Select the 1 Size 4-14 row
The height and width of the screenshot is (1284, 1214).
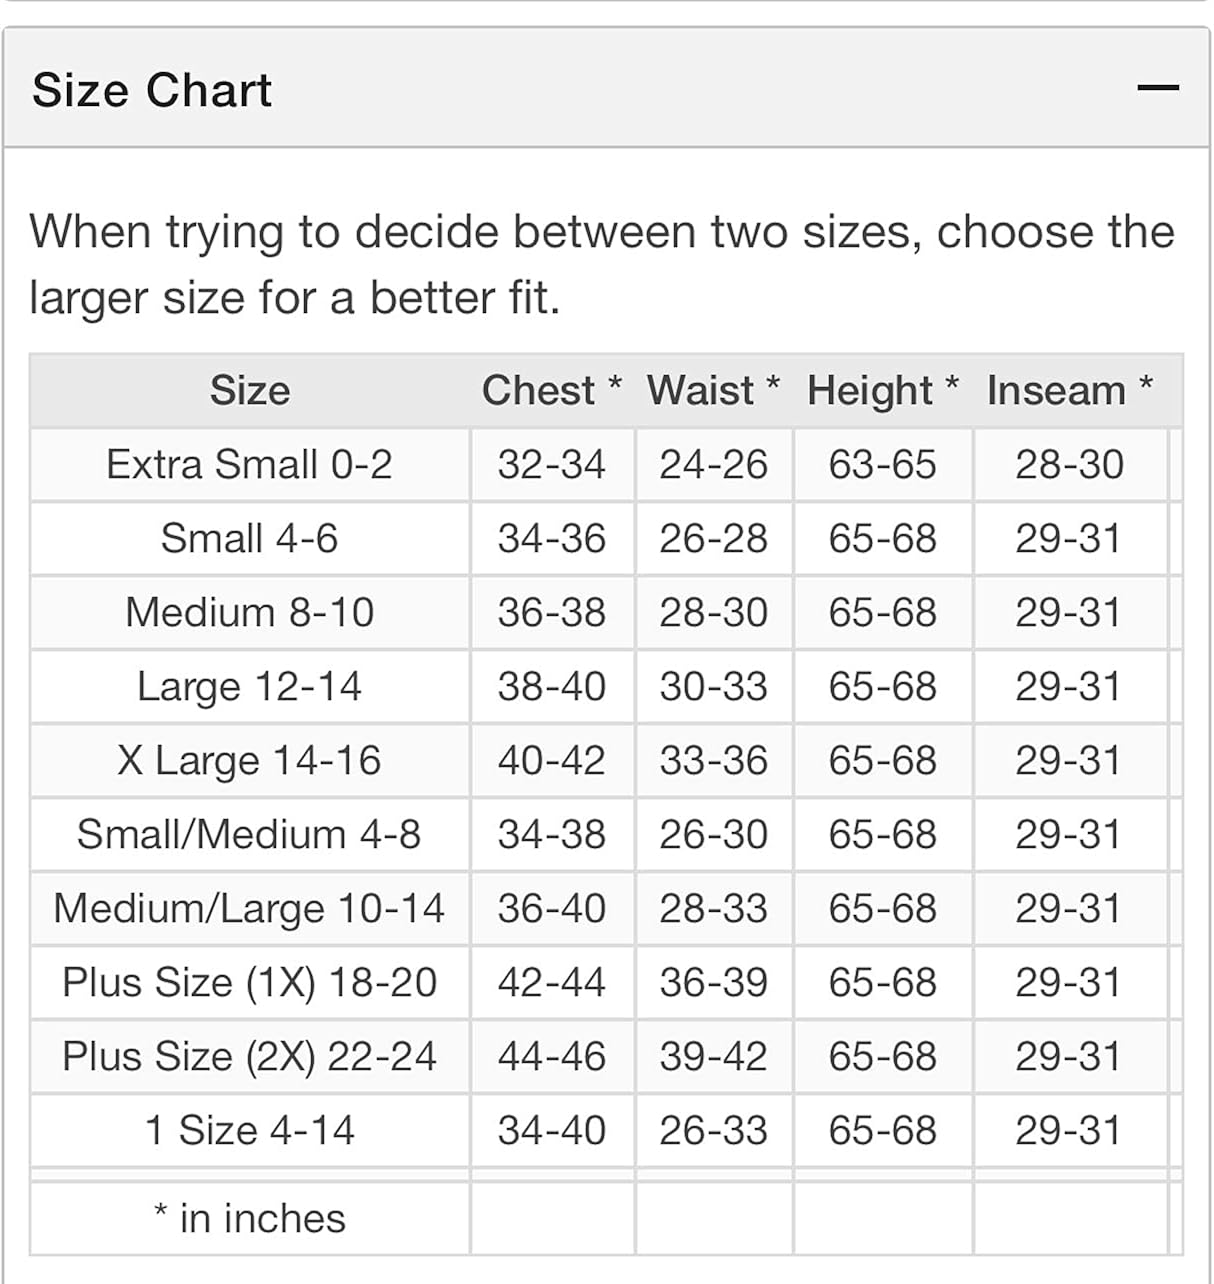(250, 1131)
